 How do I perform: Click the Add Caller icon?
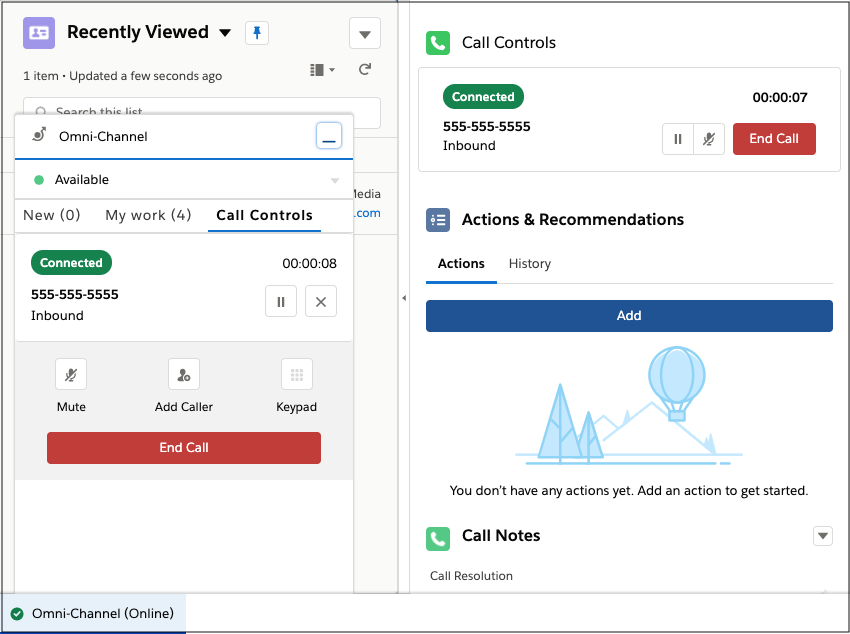[184, 374]
